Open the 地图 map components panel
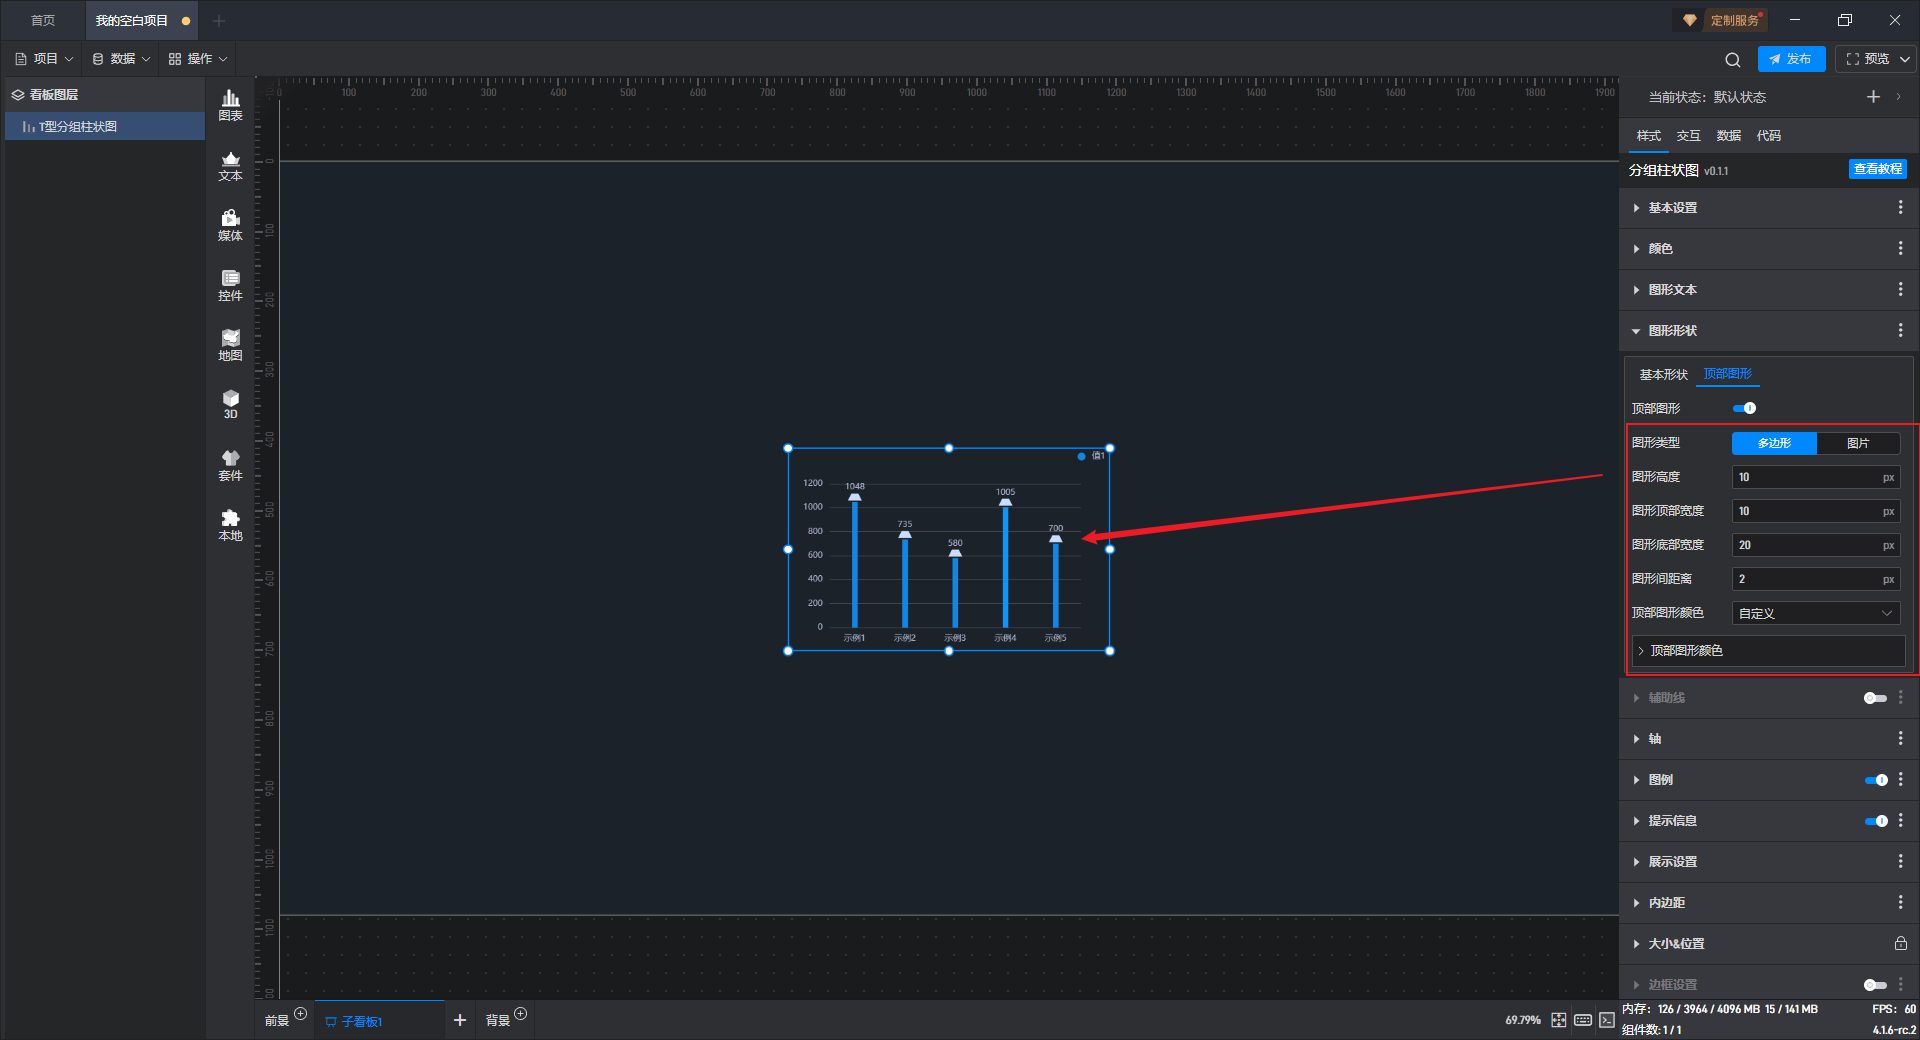Image resolution: width=1920 pixels, height=1040 pixels. [230, 345]
